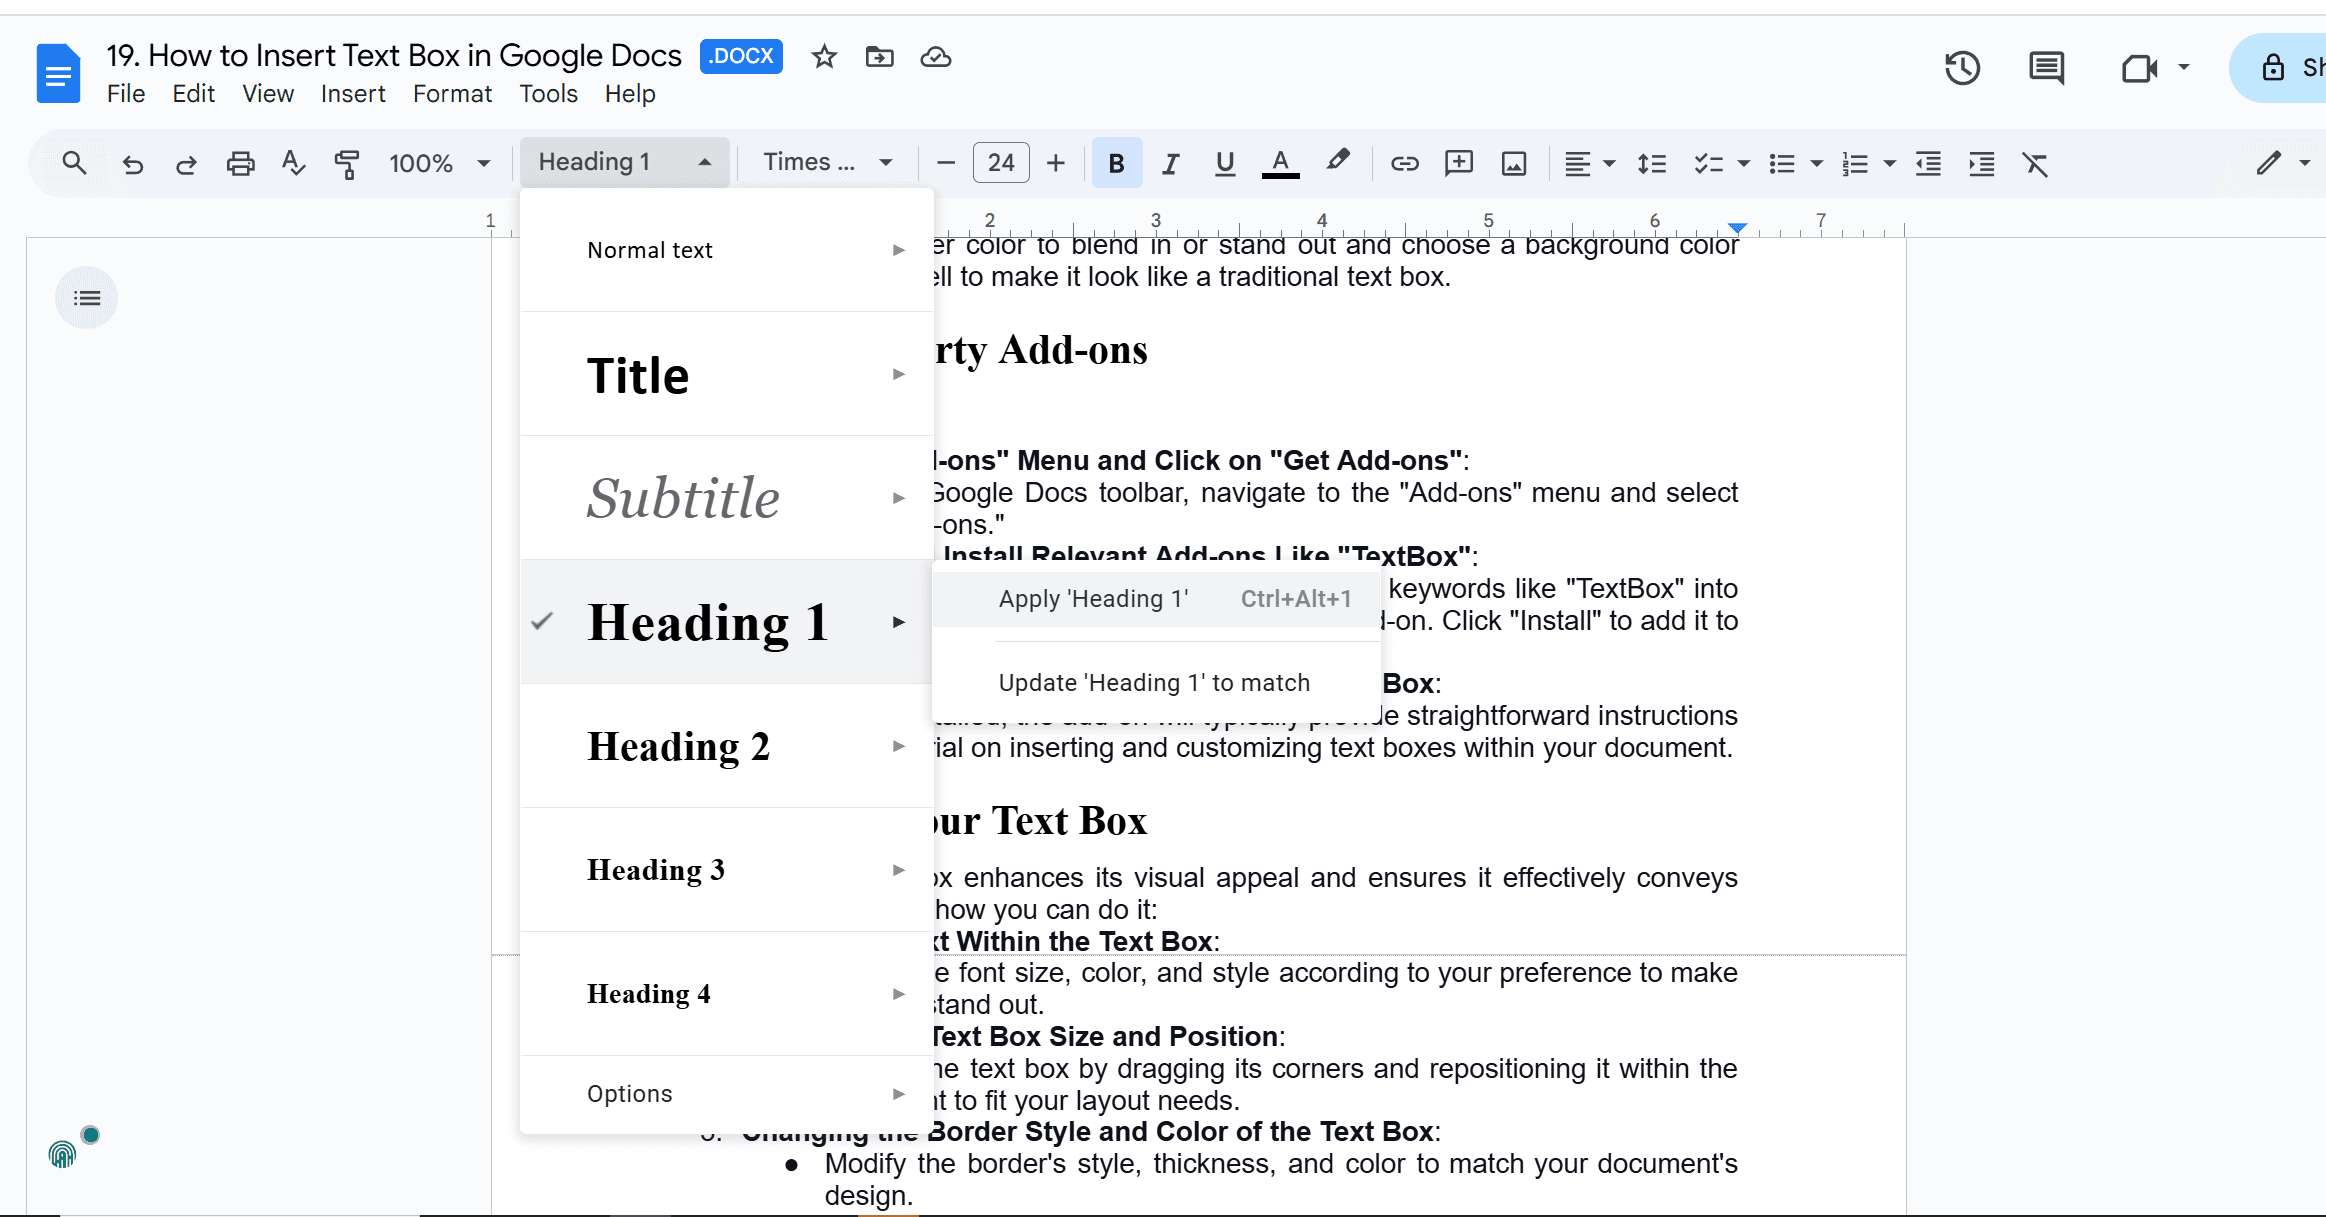Click the font size field

pos(1001,163)
